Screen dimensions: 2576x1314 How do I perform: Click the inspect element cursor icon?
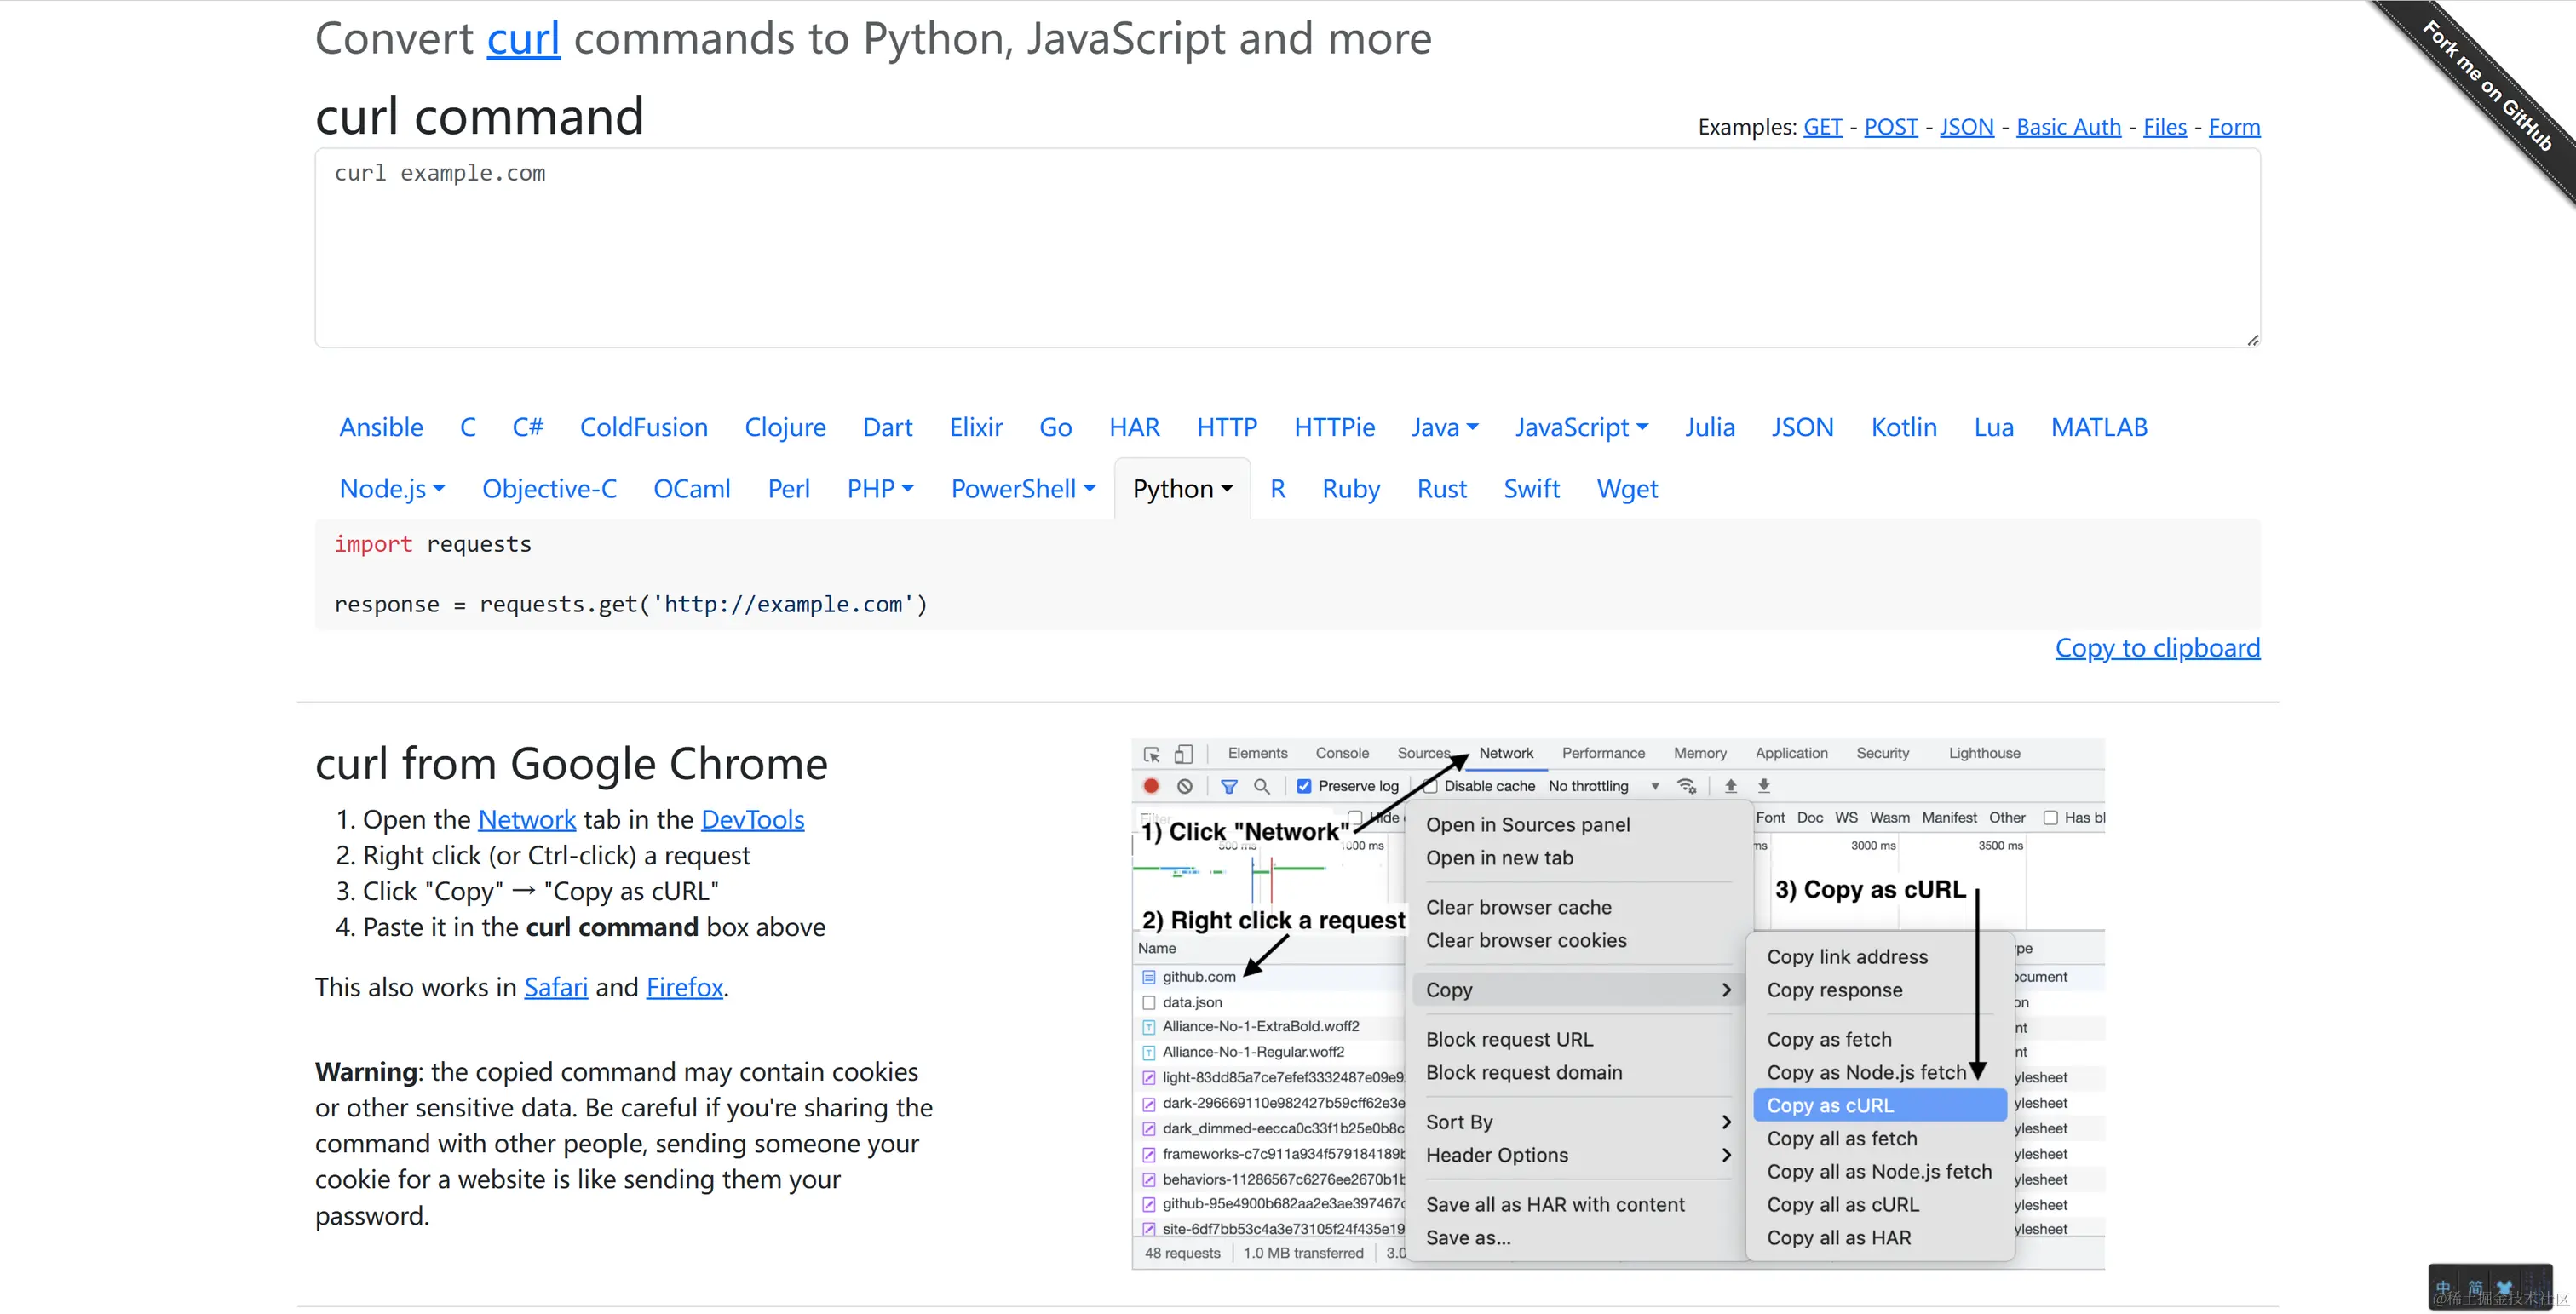1152,754
